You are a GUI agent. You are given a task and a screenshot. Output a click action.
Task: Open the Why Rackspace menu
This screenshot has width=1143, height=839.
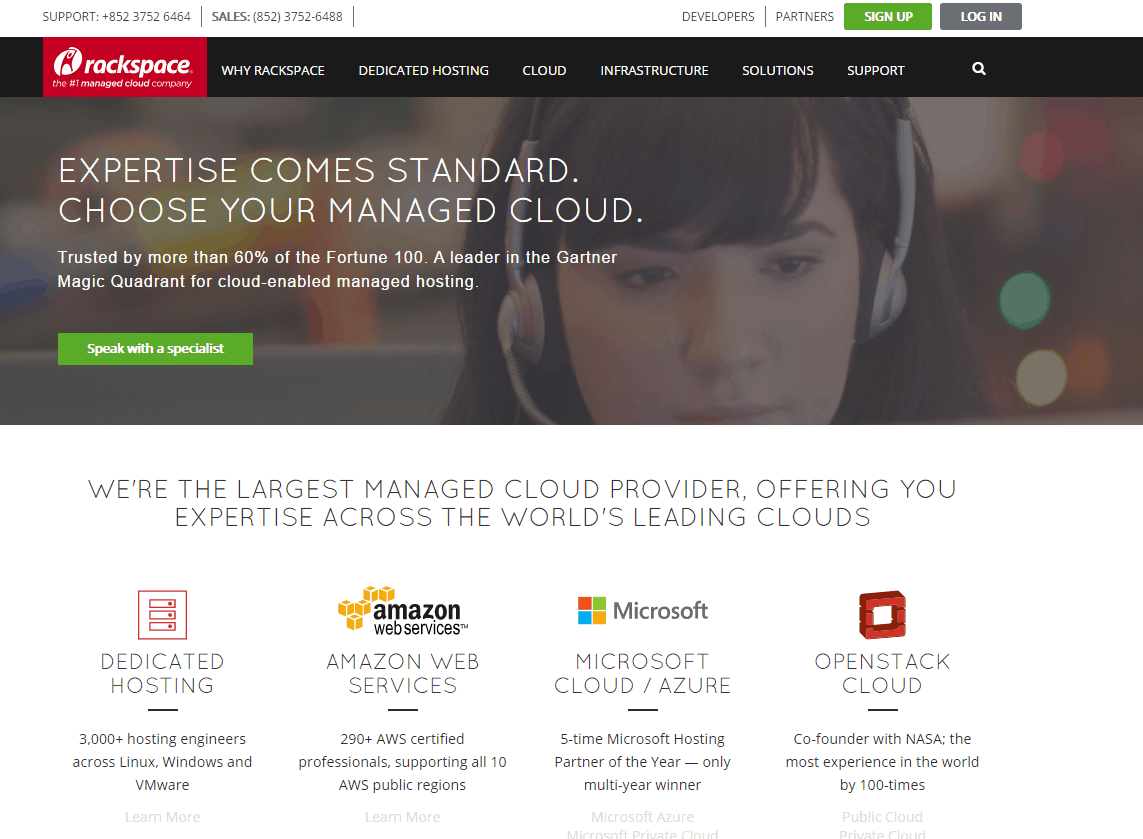tap(273, 71)
